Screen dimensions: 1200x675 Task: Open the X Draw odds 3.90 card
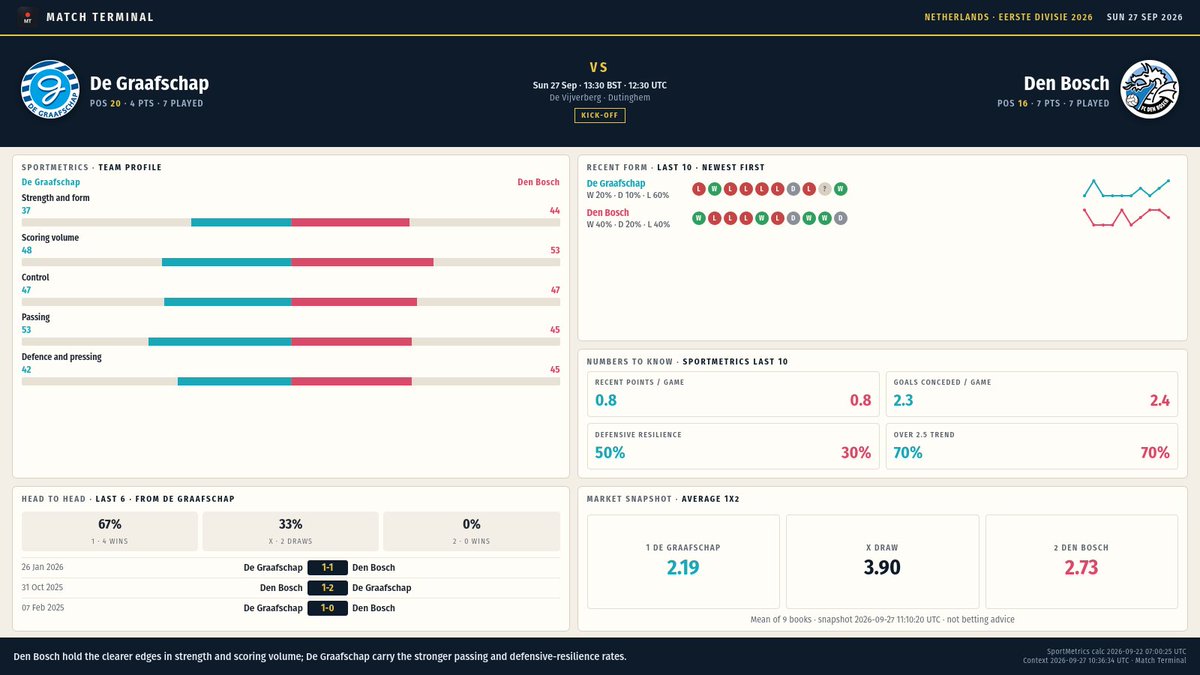(x=882, y=561)
